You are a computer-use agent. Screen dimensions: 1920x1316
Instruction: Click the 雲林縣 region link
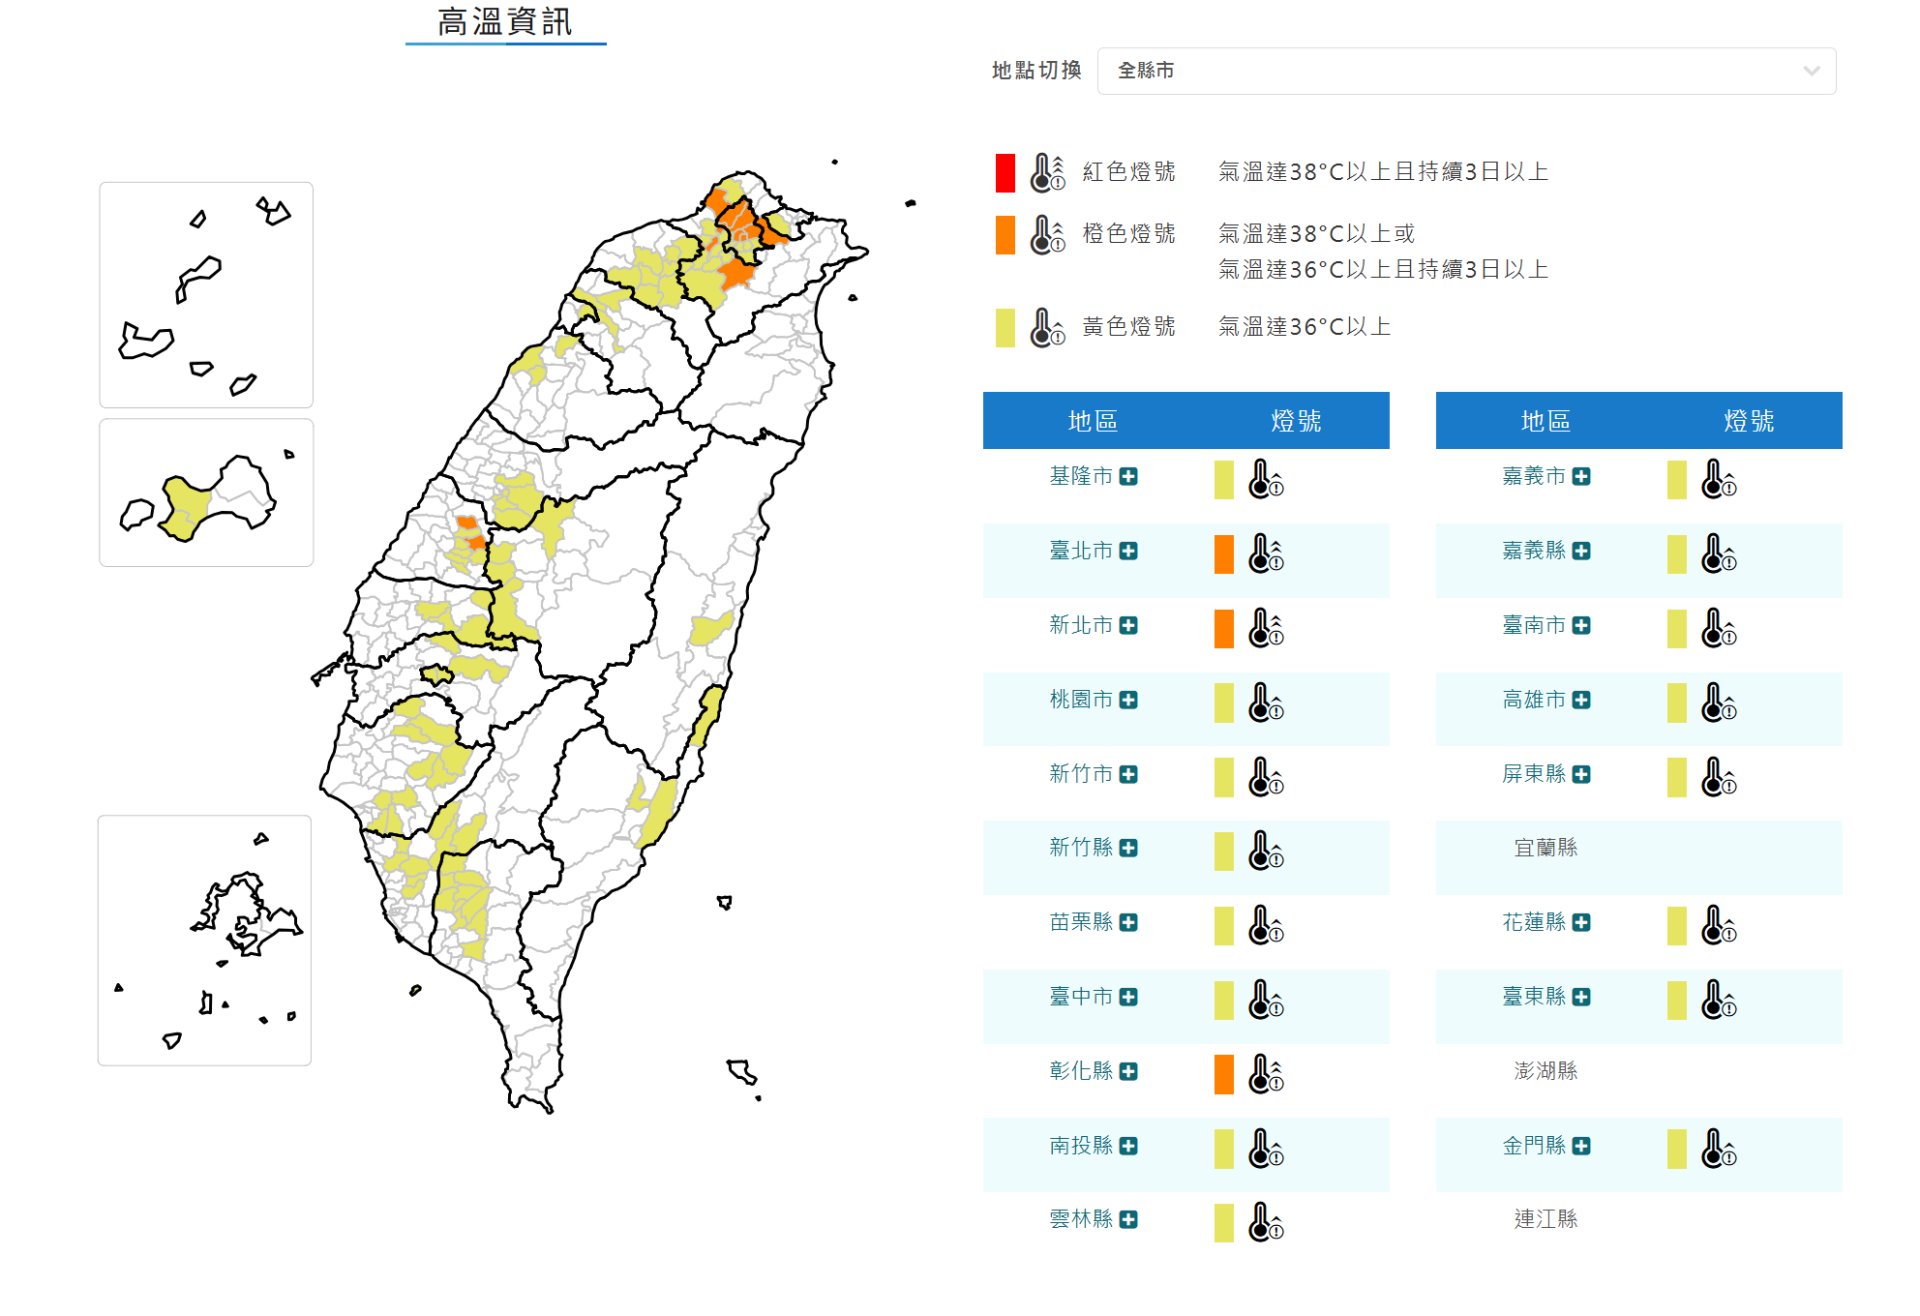pos(1080,1219)
